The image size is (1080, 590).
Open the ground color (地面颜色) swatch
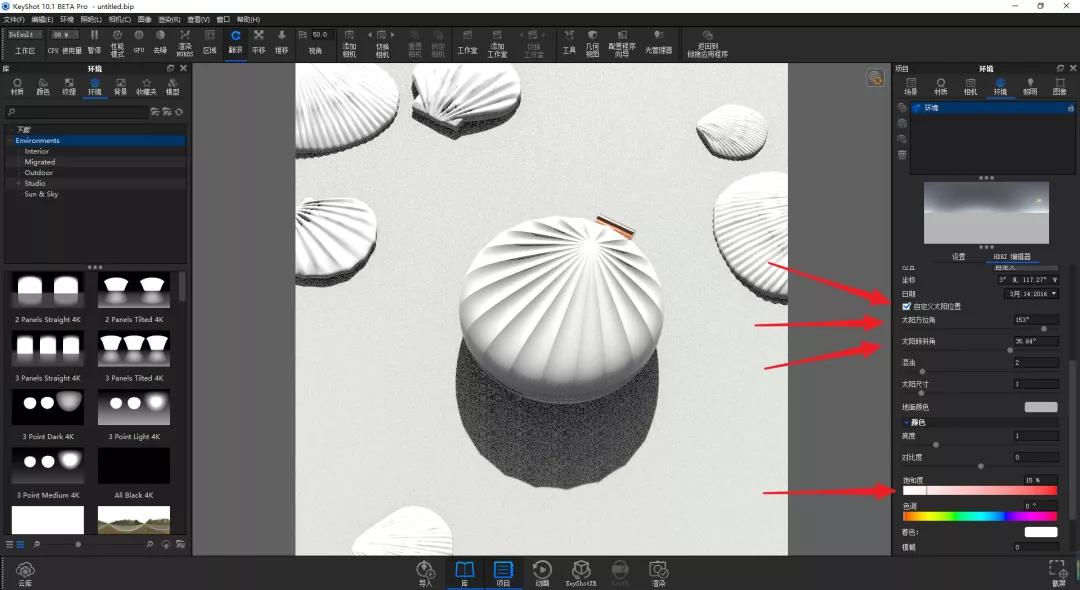(1041, 407)
